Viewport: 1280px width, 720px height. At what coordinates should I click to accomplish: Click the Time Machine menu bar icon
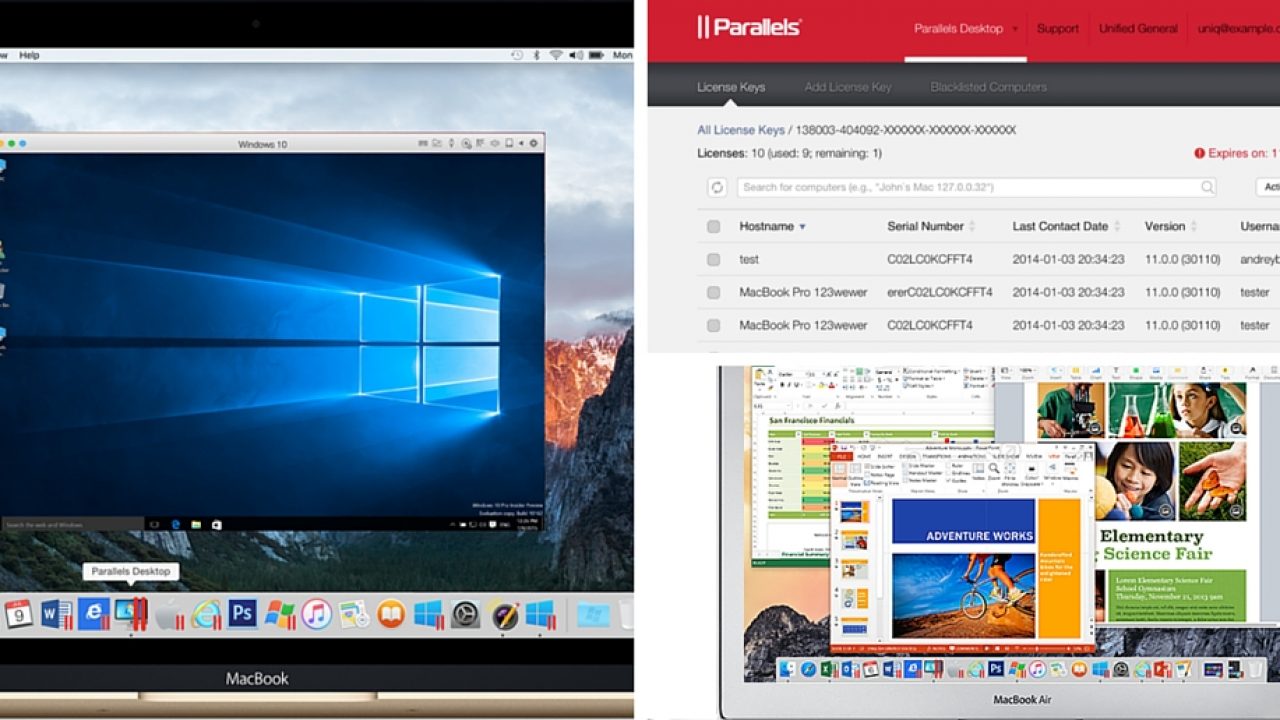tap(518, 55)
